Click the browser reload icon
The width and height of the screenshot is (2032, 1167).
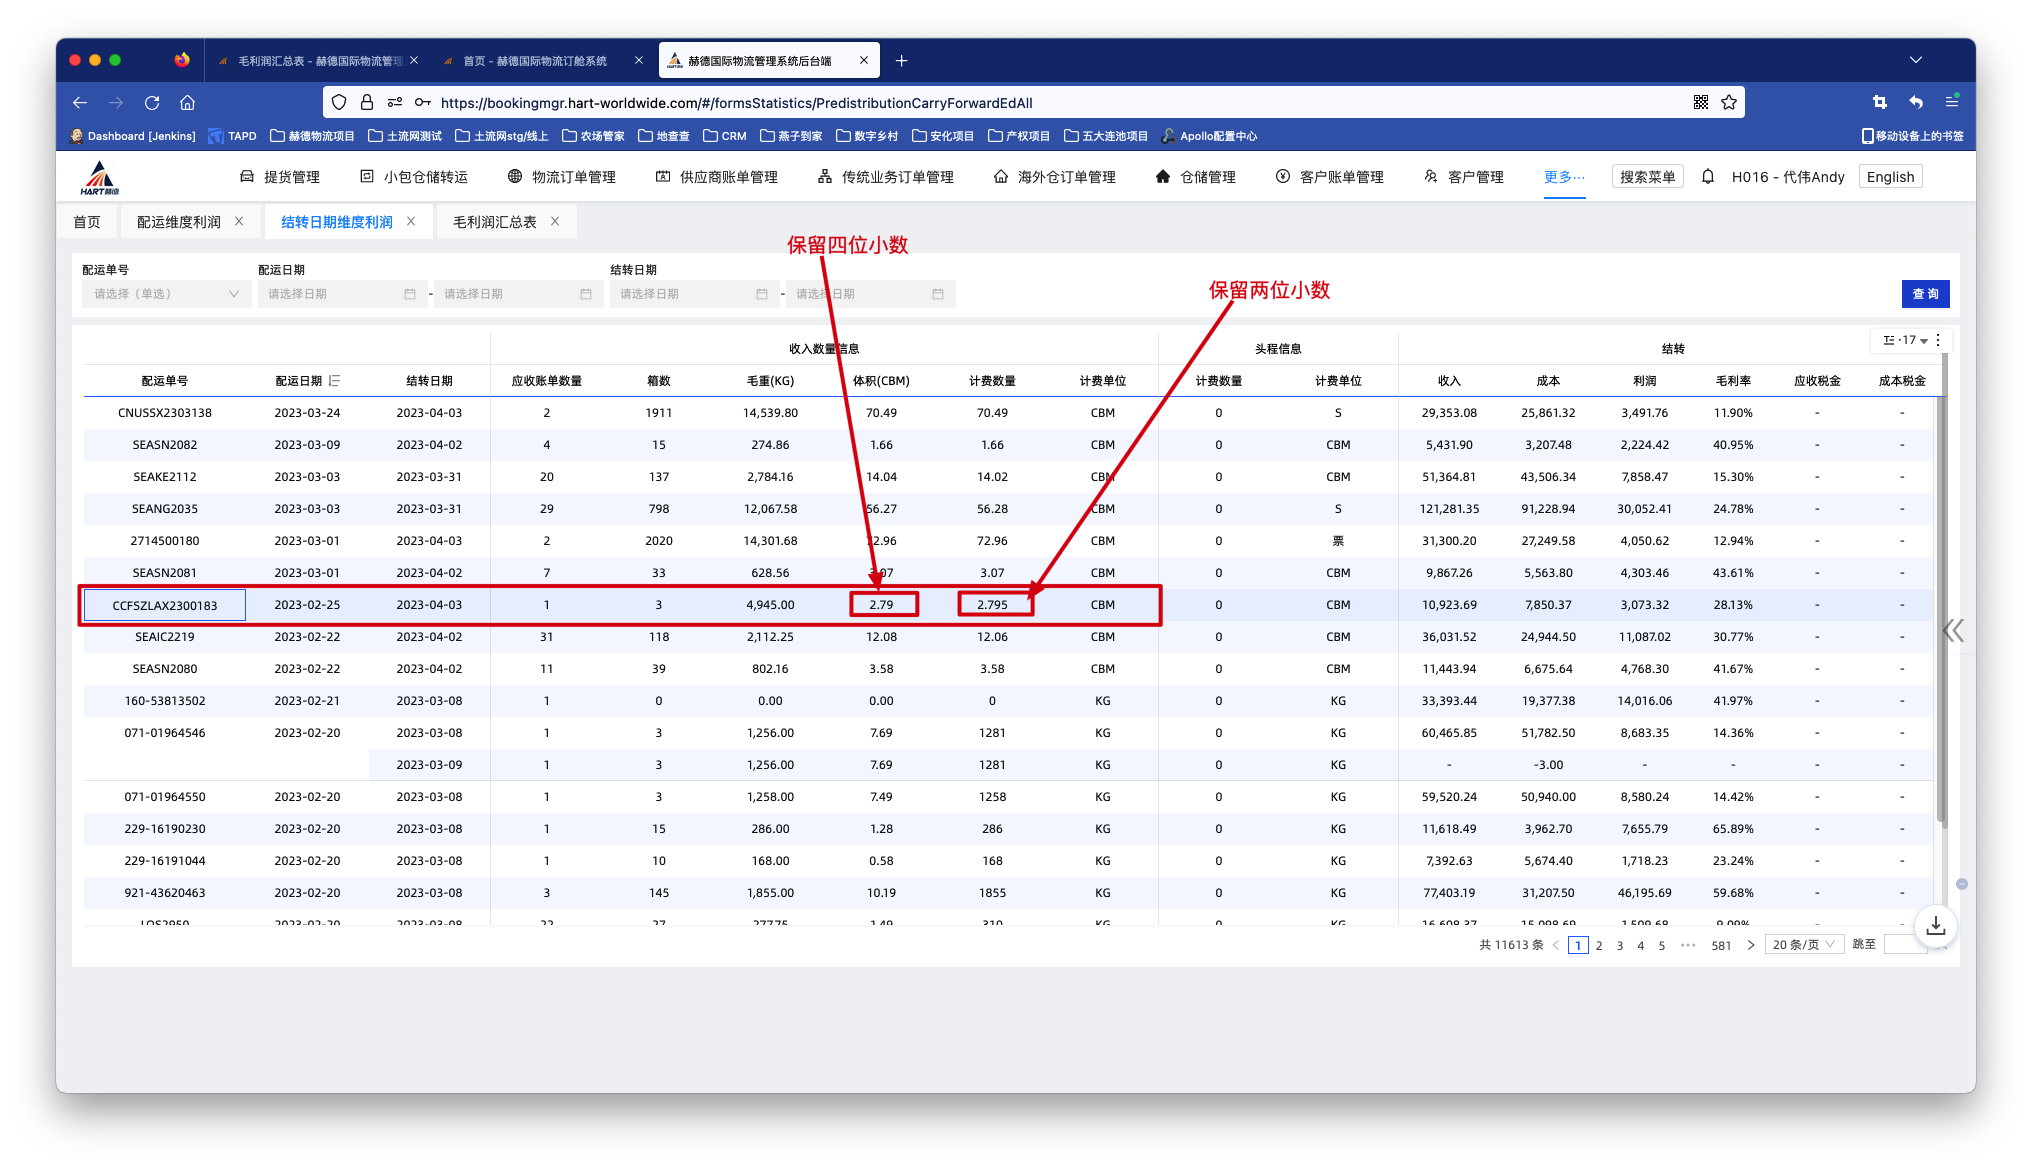(x=152, y=102)
